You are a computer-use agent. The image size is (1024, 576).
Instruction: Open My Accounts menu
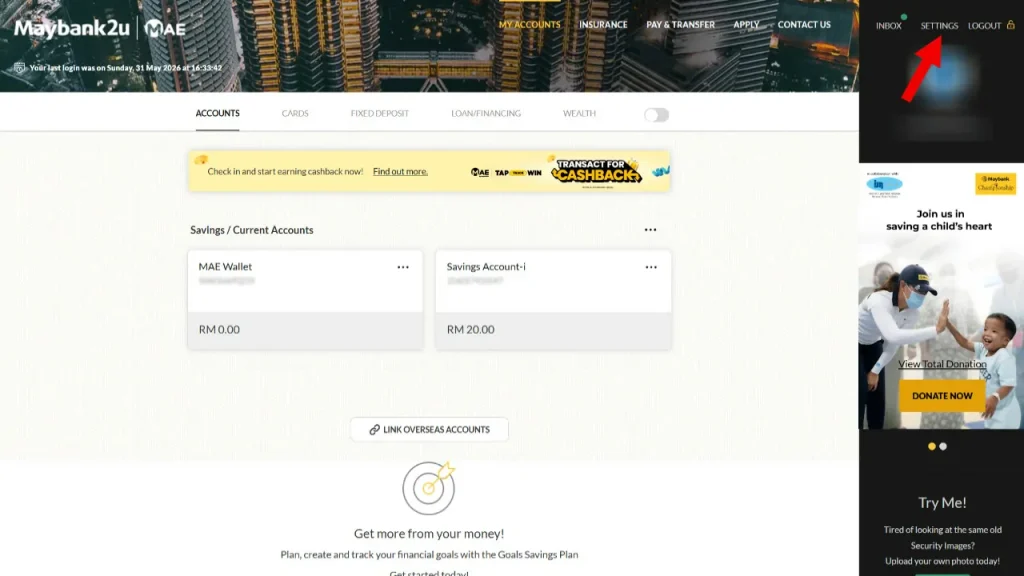click(x=530, y=25)
